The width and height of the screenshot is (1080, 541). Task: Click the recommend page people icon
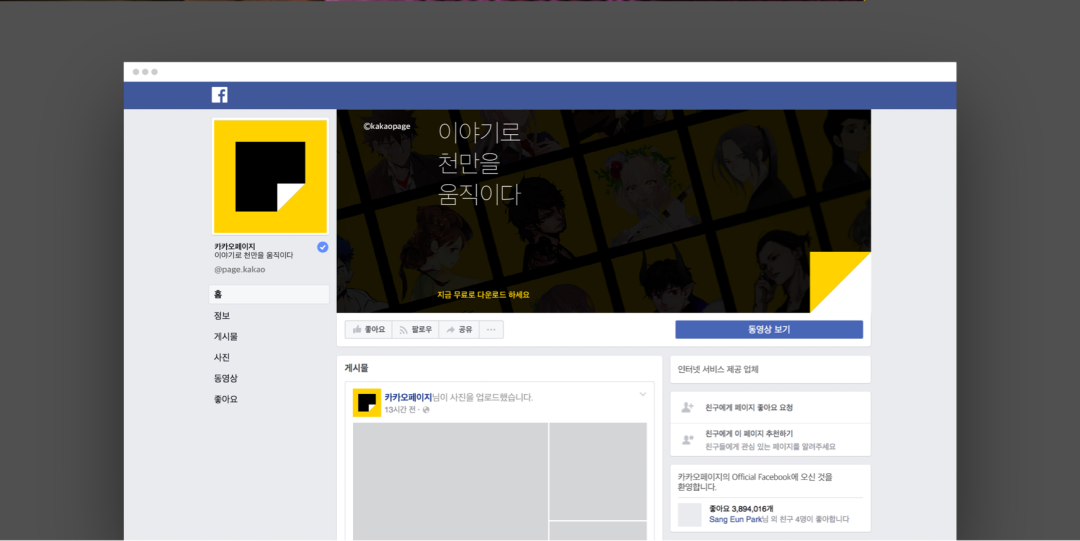[687, 440]
